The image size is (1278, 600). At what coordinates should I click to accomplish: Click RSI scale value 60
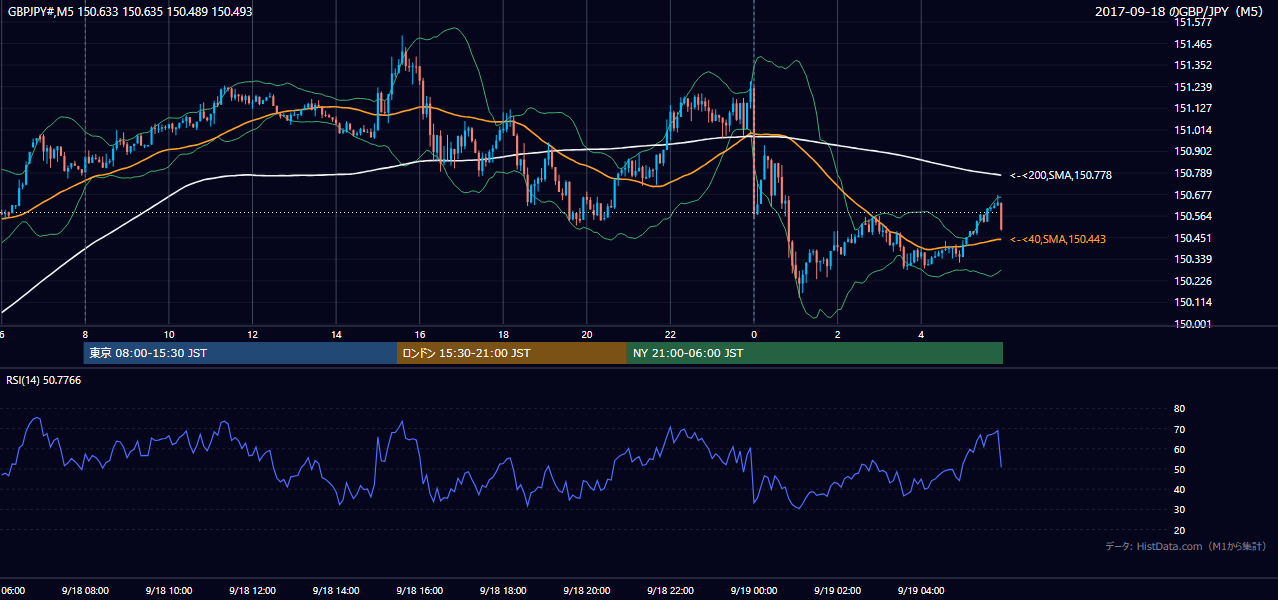[x=1179, y=449]
